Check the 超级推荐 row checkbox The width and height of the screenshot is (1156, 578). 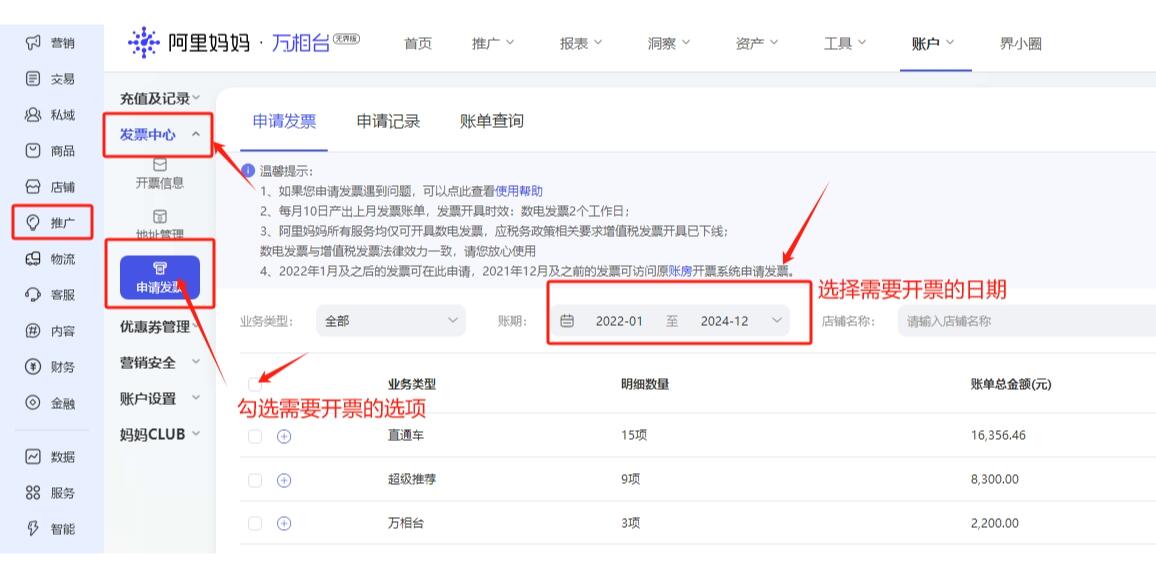pos(255,481)
